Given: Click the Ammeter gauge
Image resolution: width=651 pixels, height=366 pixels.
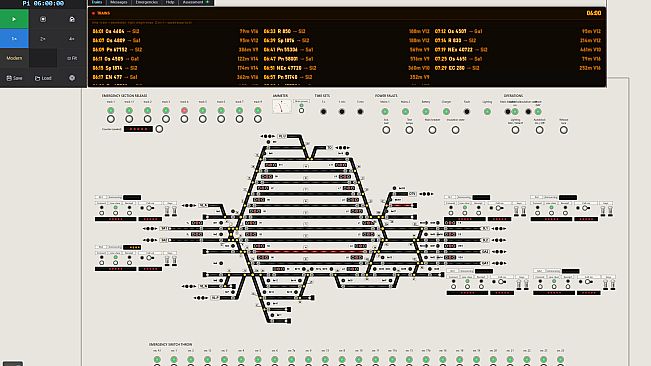Looking at the screenshot, I should [282, 106].
